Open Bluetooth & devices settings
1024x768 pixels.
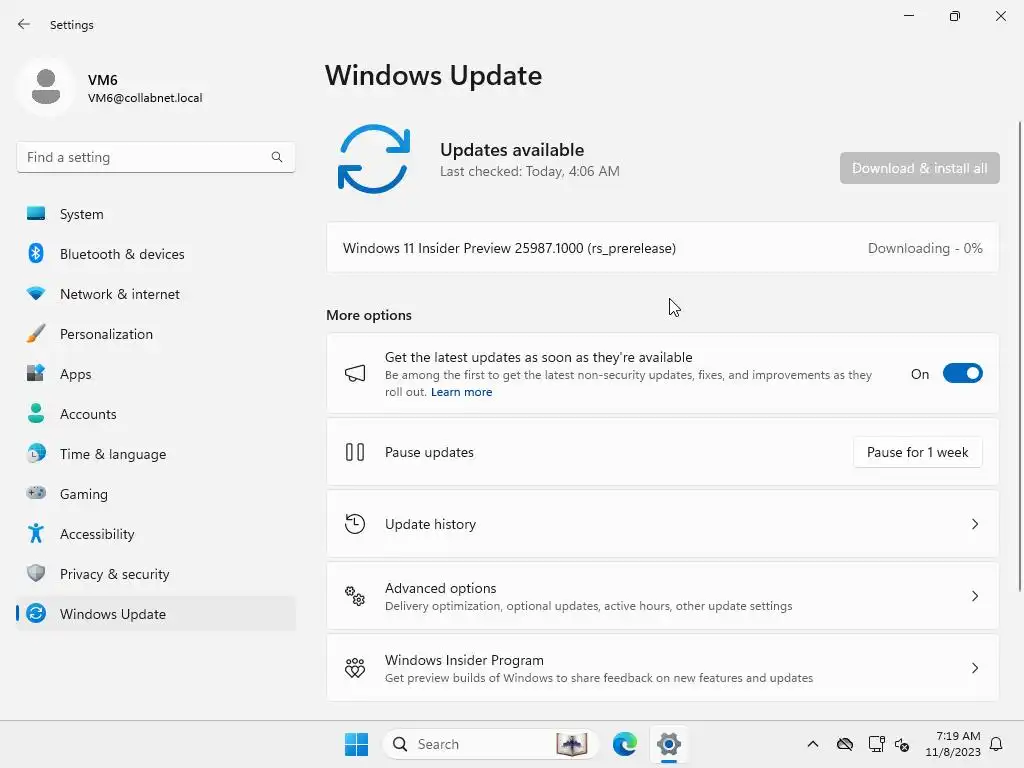tap(155, 253)
